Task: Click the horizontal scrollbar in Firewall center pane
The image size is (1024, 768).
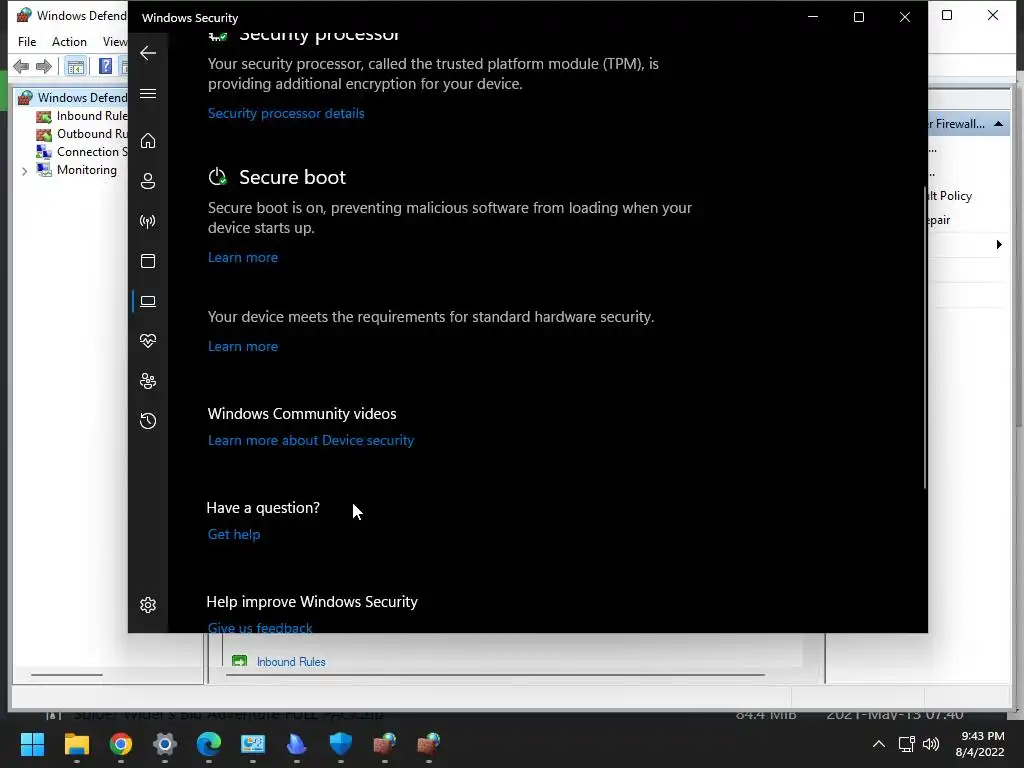Action: point(495,675)
